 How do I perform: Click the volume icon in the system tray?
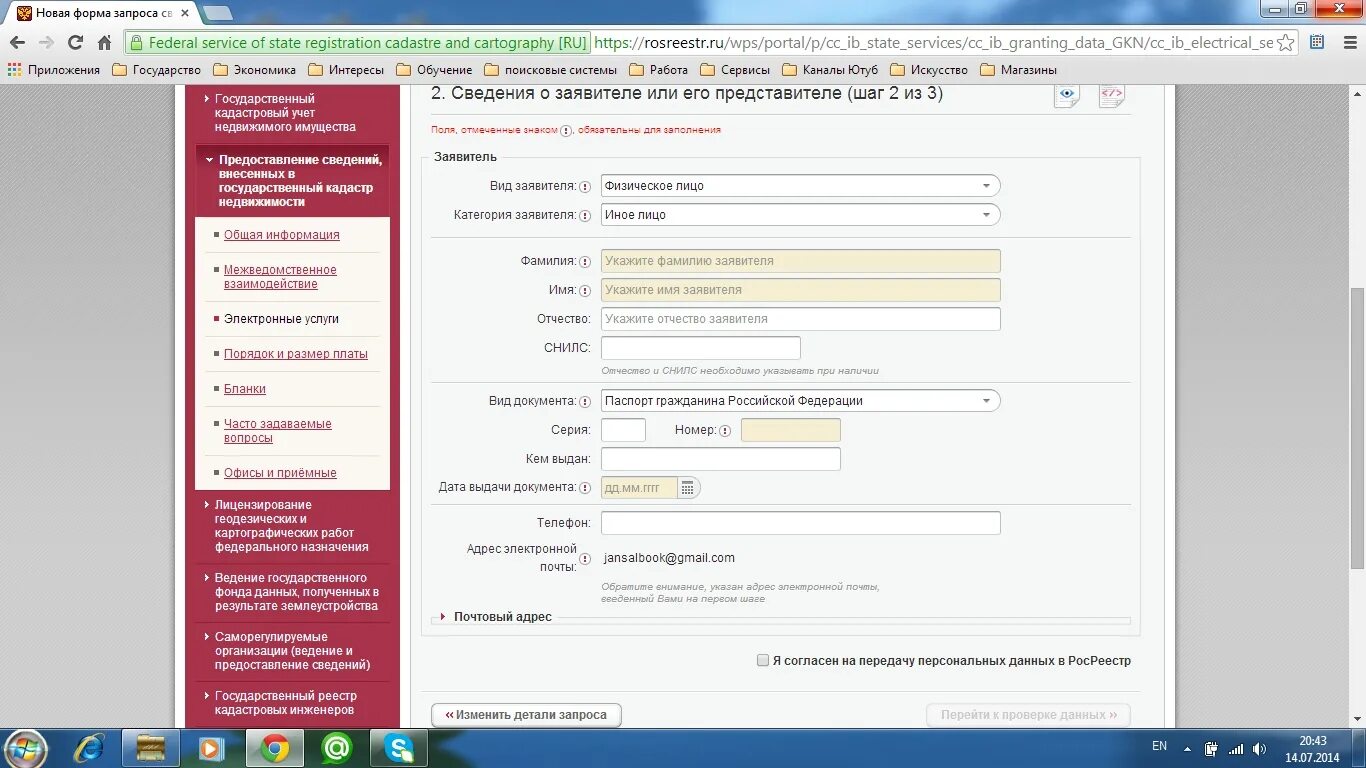click(x=1259, y=748)
